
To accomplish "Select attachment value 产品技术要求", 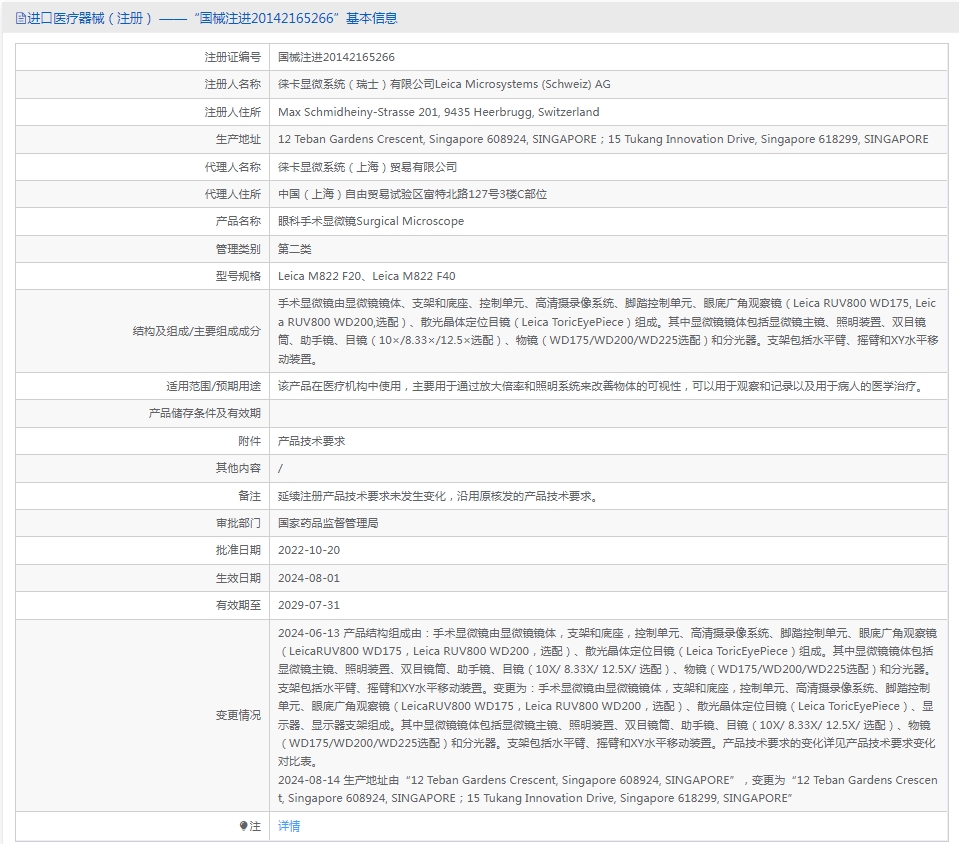I will coord(311,441).
